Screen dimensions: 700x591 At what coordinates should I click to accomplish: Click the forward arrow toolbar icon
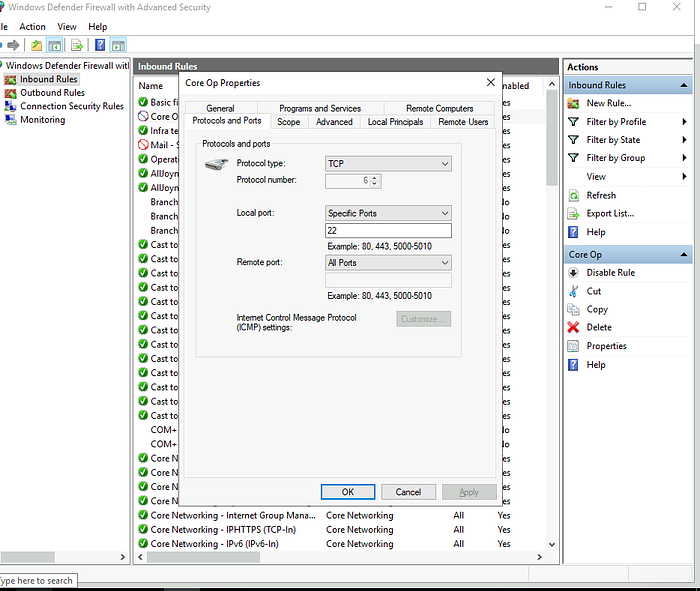click(13, 45)
